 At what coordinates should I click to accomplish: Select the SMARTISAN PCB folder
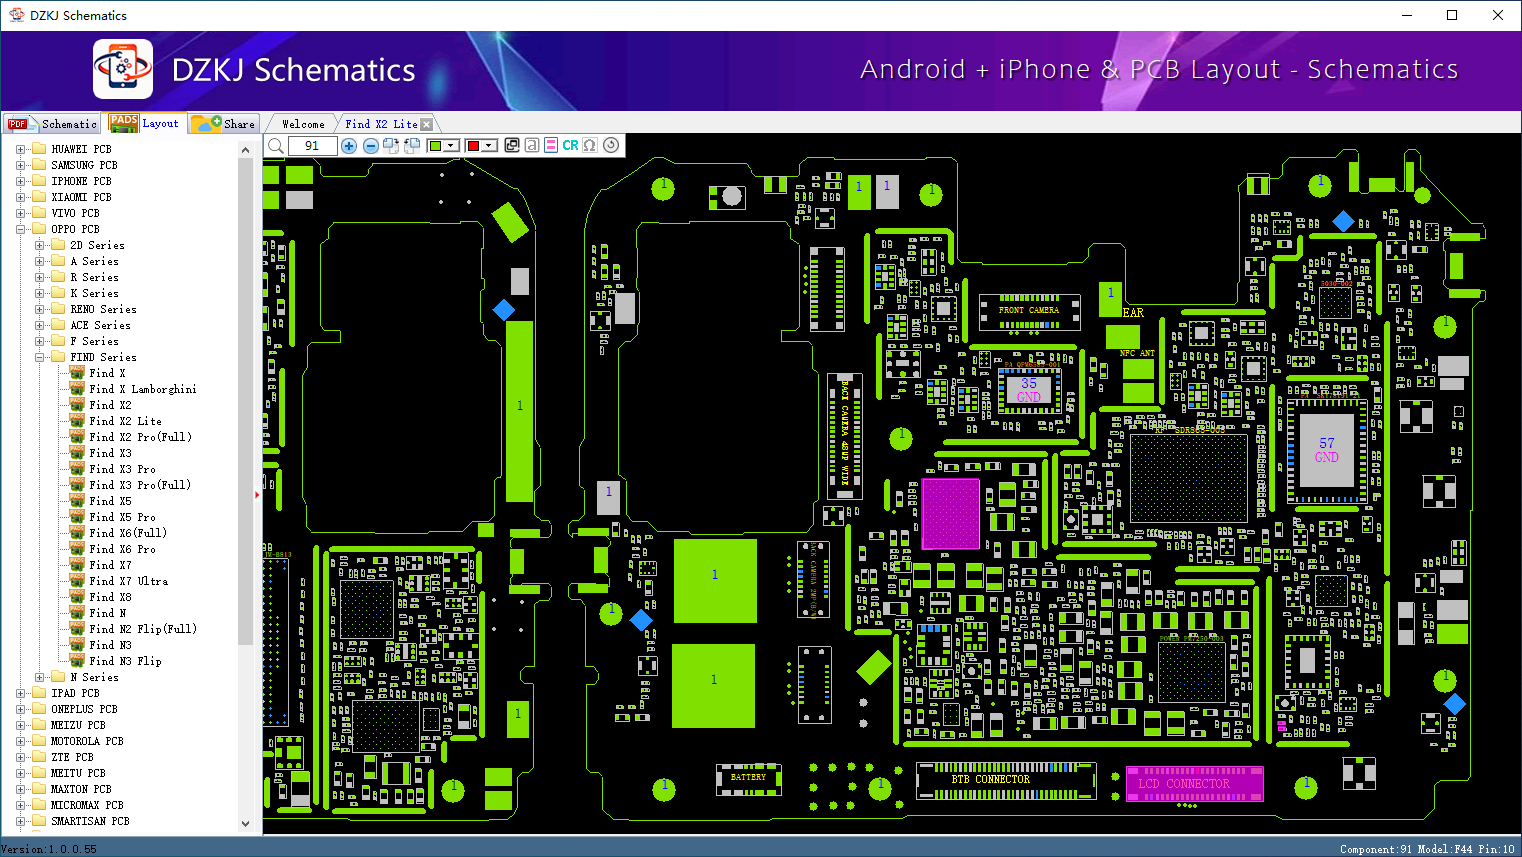tap(90, 821)
